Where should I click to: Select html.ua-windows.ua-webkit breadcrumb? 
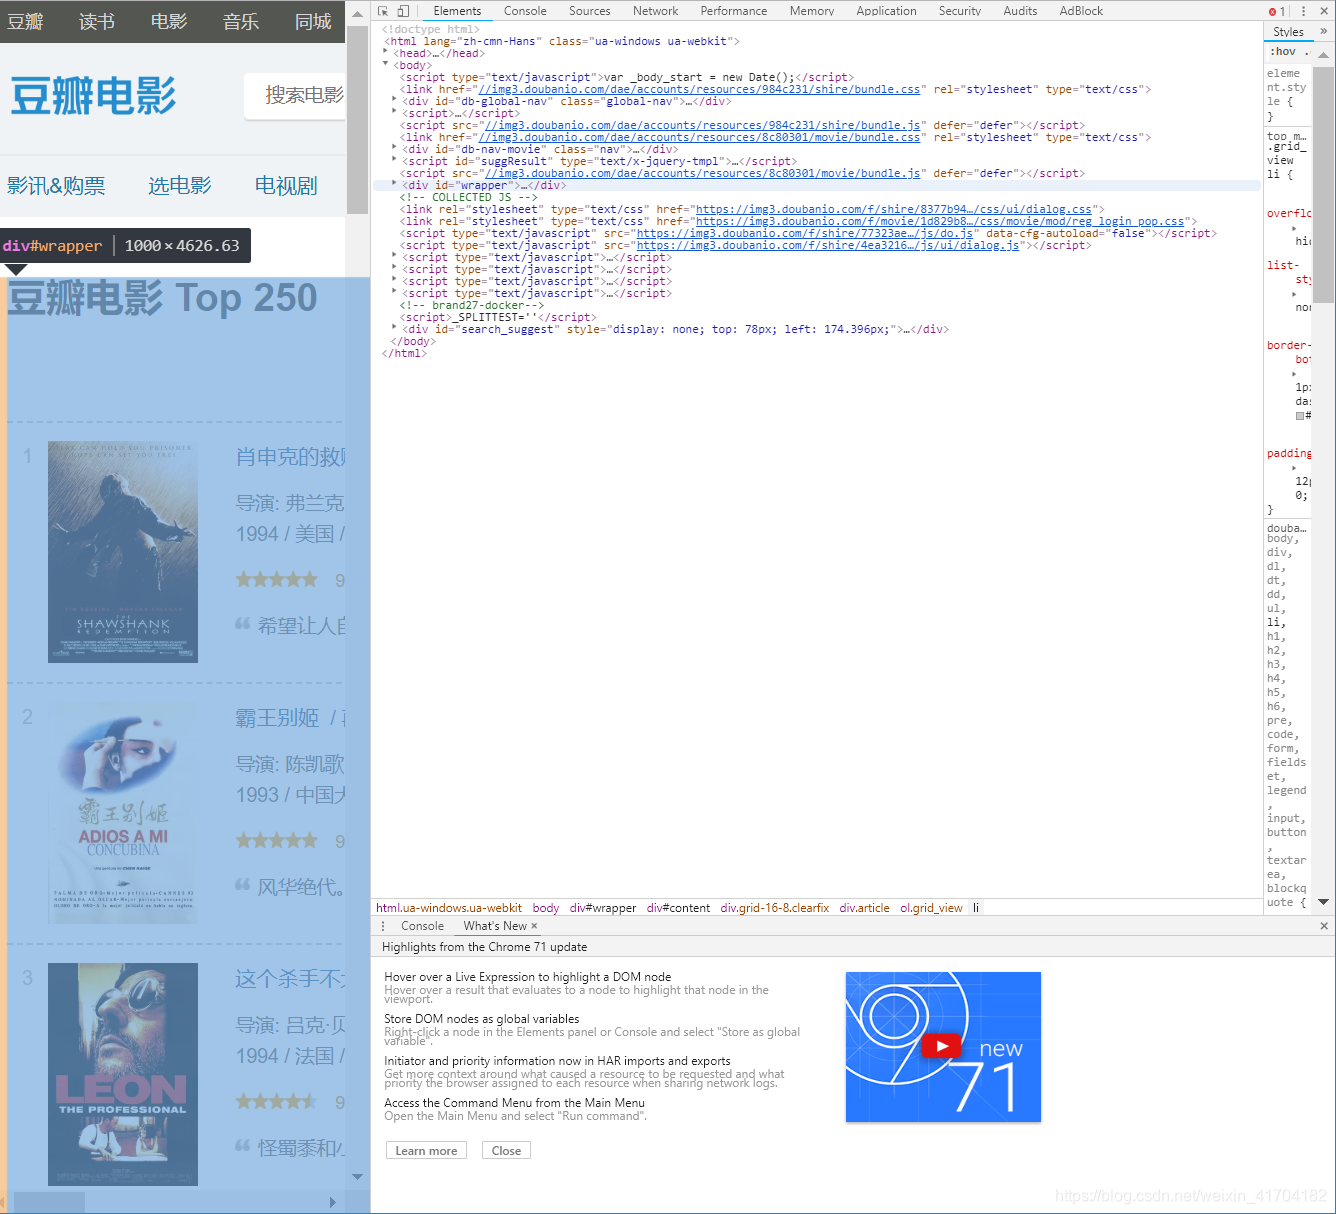pyautogui.click(x=449, y=908)
